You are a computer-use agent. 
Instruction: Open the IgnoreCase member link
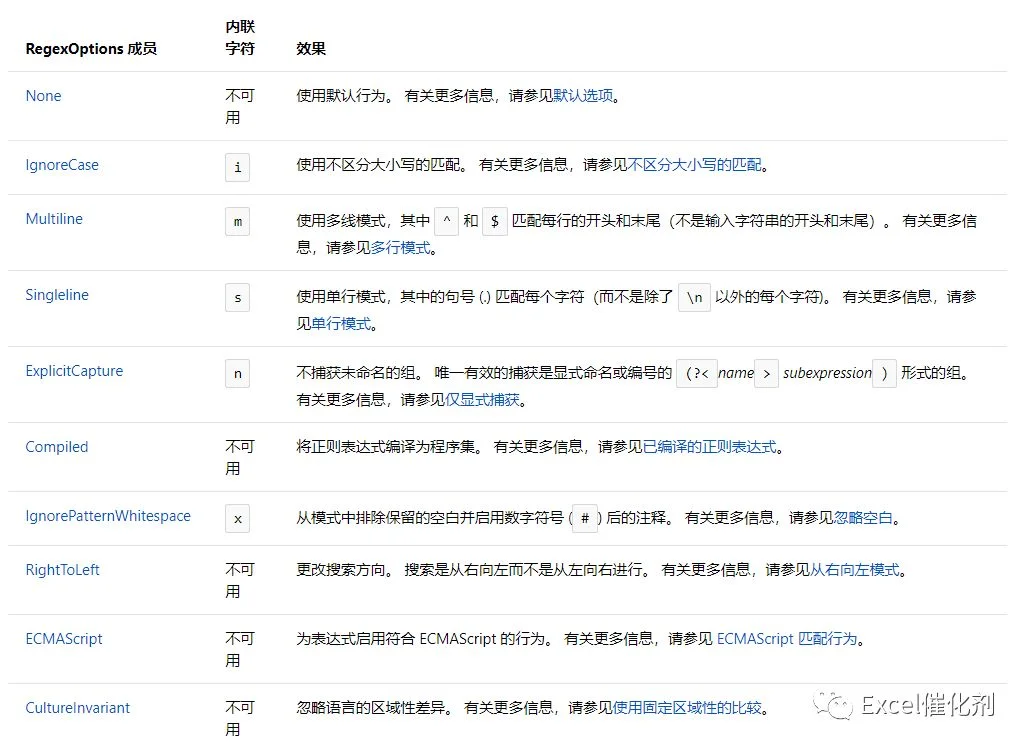tap(62, 165)
